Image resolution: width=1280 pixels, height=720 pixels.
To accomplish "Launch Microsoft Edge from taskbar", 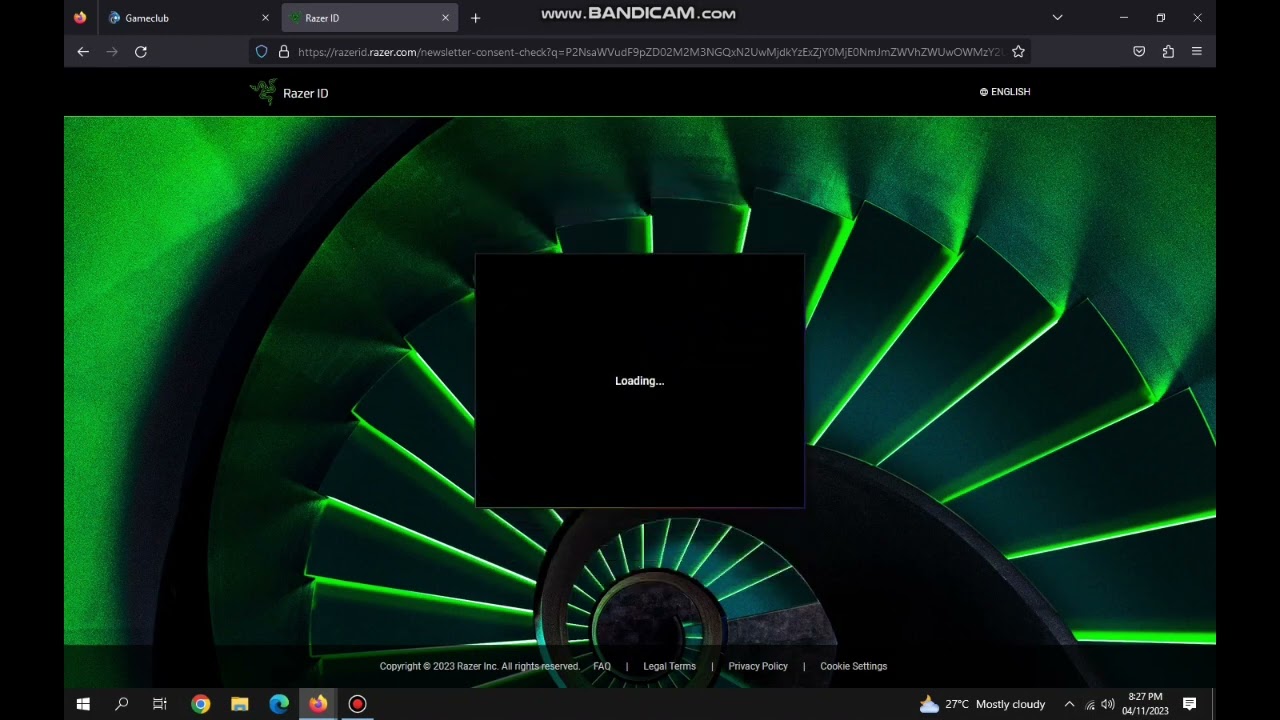I will 279,704.
